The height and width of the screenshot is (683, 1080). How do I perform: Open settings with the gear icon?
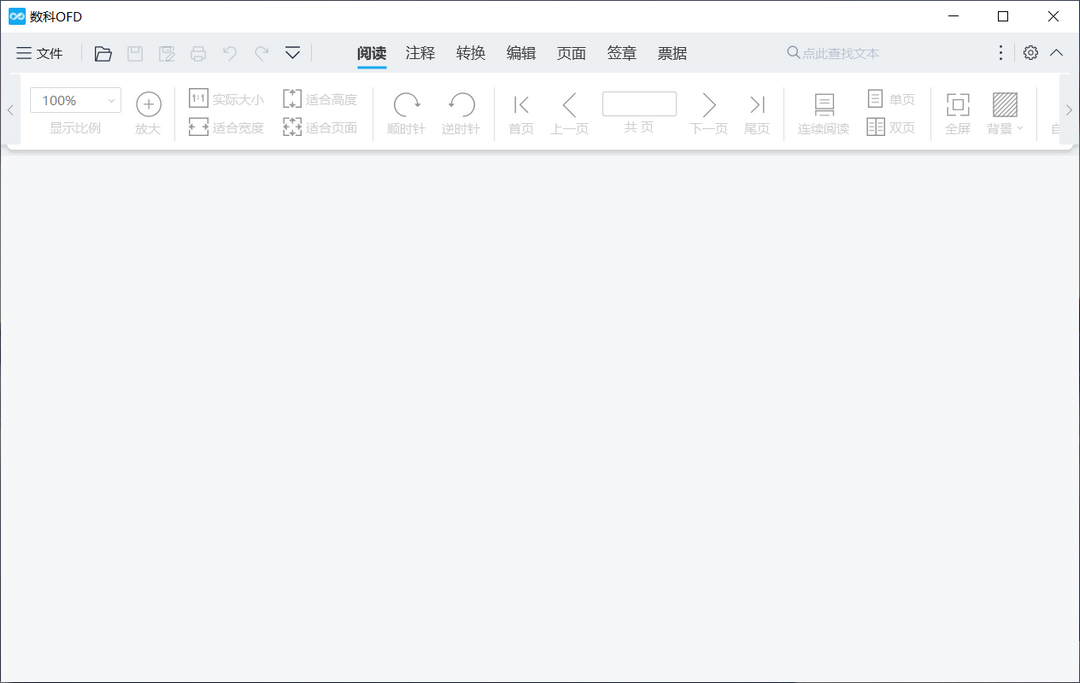coord(1030,53)
